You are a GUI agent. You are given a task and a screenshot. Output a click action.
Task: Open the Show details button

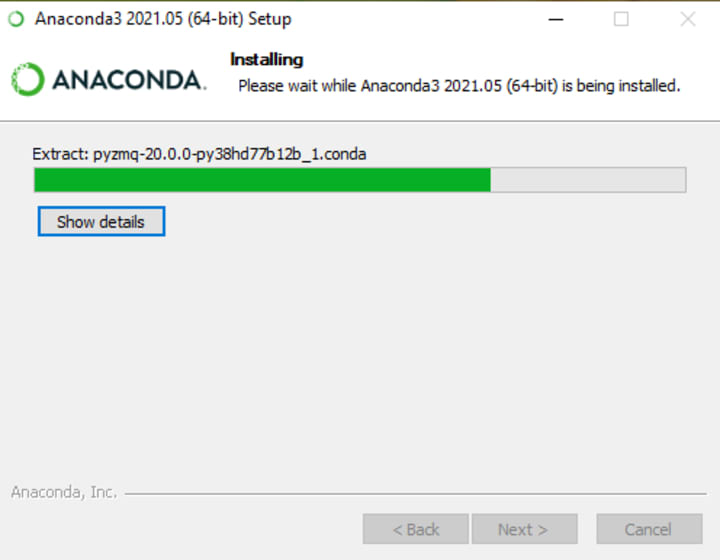[x=101, y=222]
